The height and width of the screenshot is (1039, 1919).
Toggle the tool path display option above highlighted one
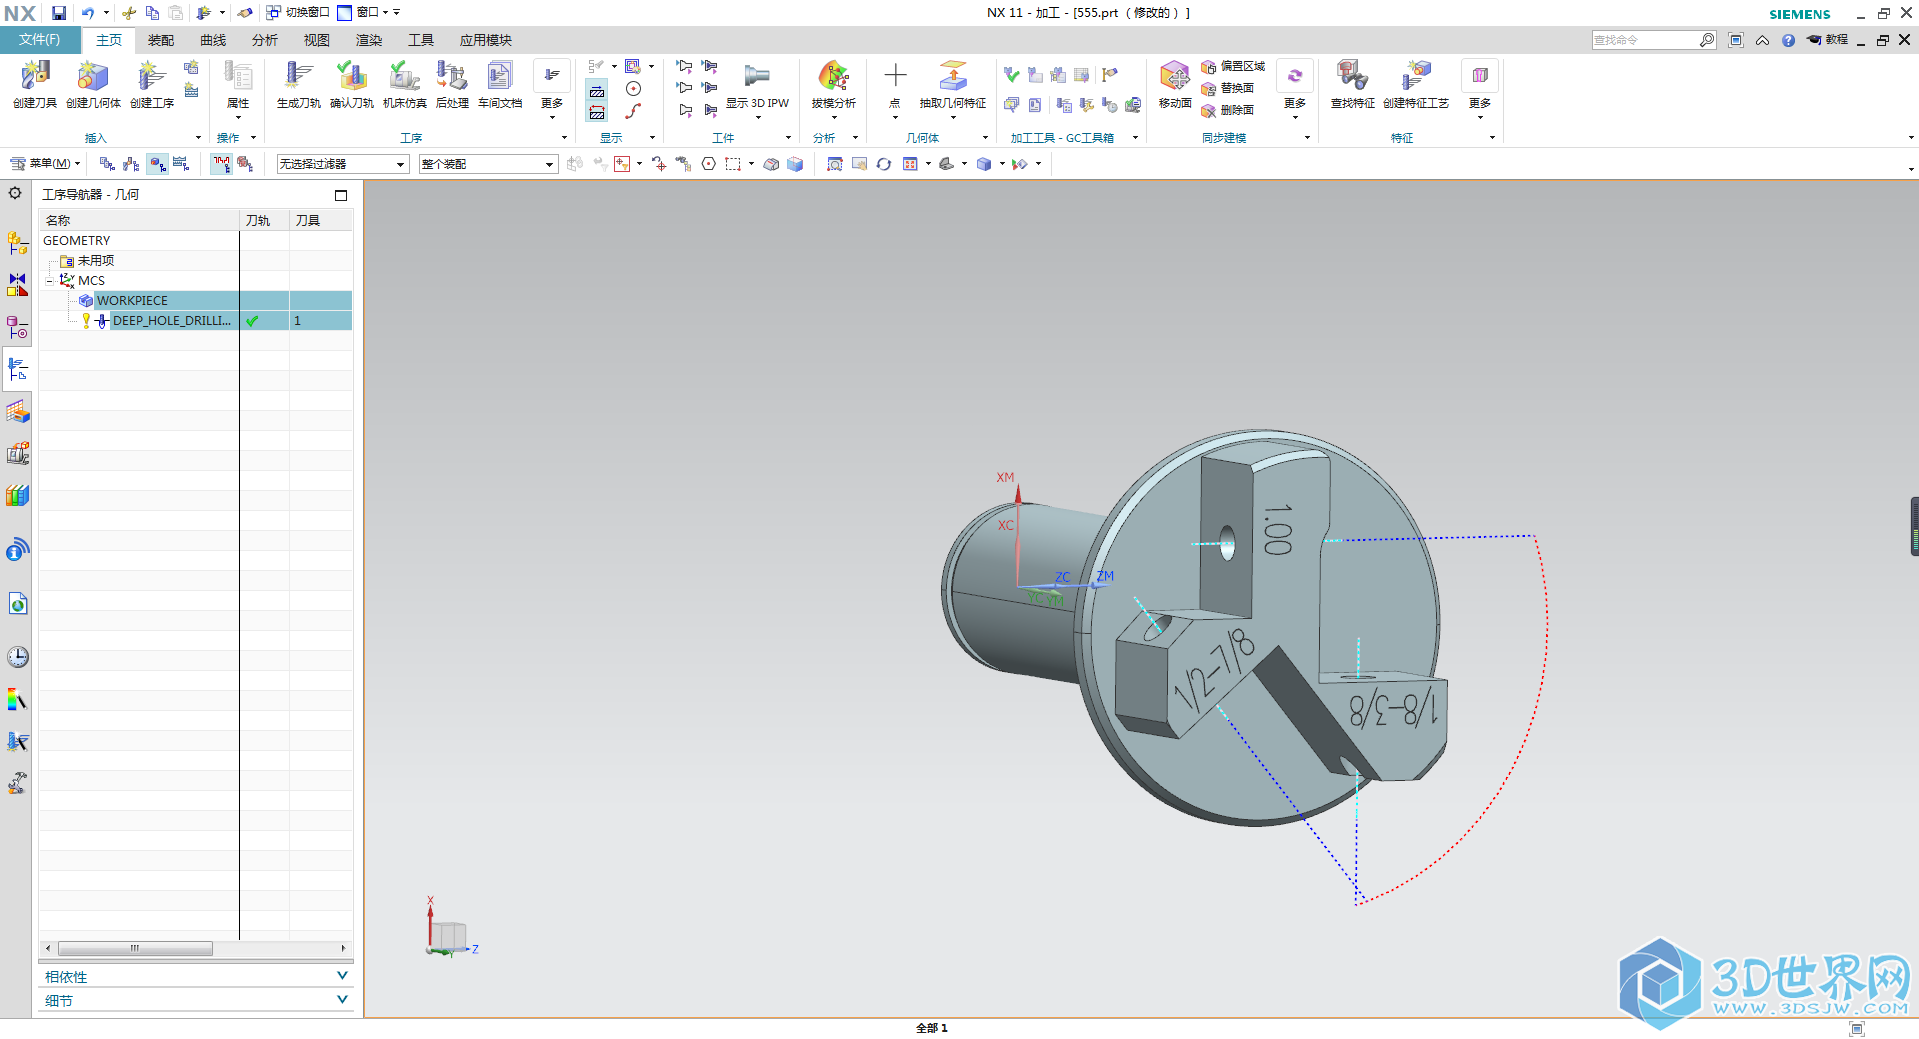tap(597, 68)
